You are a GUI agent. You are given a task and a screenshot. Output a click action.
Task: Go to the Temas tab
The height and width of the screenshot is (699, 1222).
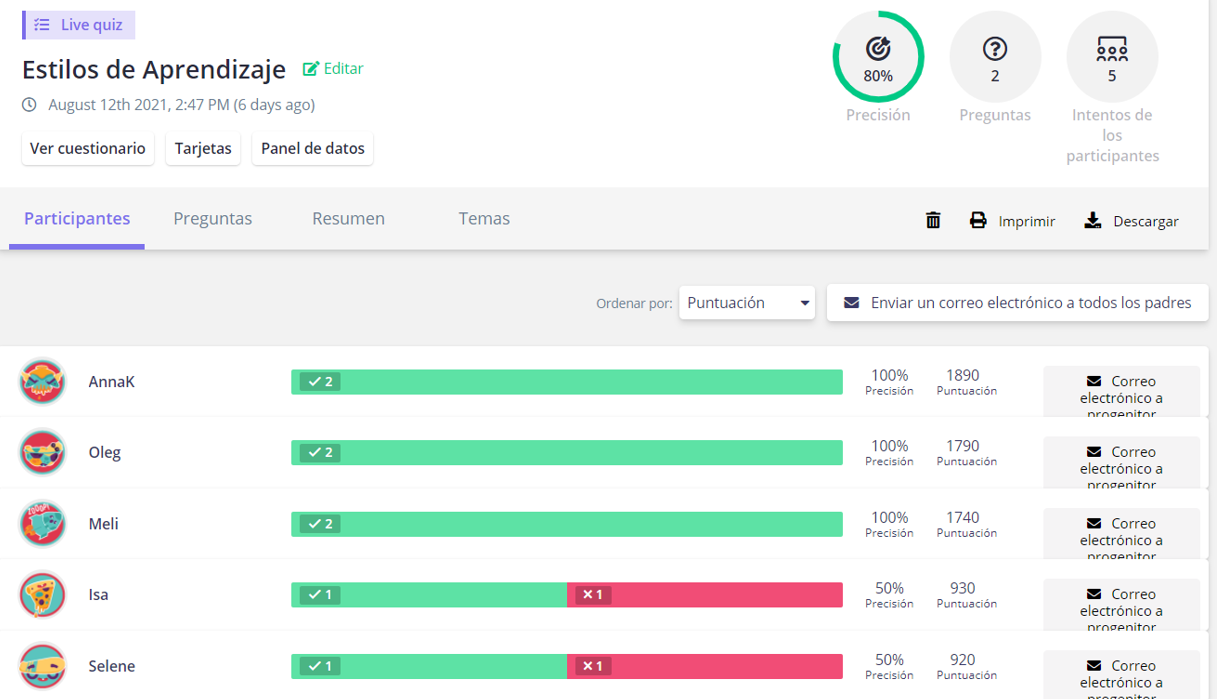pos(484,219)
